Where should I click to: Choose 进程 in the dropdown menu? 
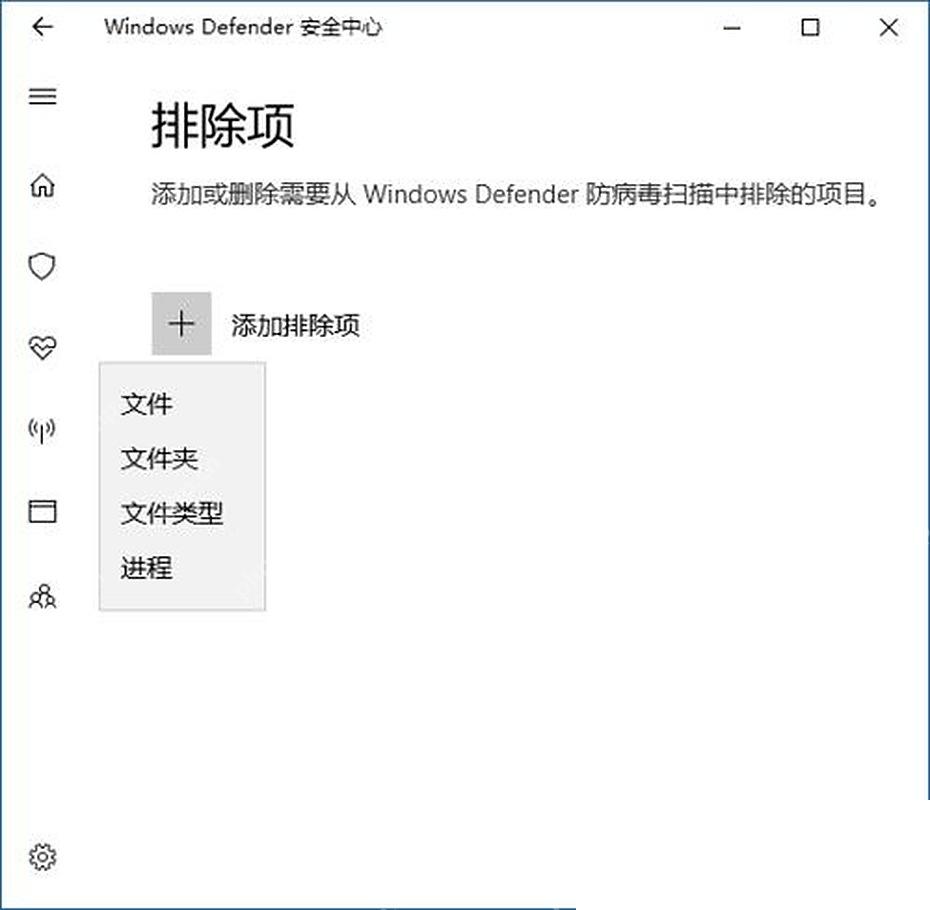pos(146,568)
